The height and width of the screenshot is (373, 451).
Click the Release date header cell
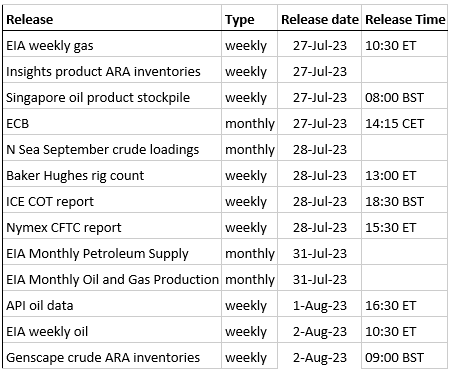[x=319, y=19]
